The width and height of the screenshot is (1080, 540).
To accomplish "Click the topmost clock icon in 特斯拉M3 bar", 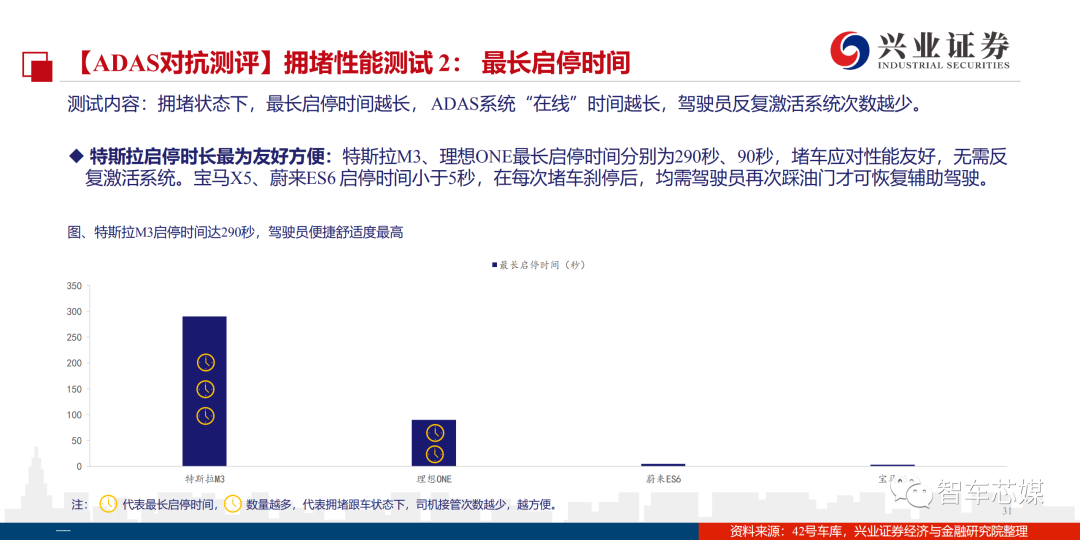I will pos(205,362).
